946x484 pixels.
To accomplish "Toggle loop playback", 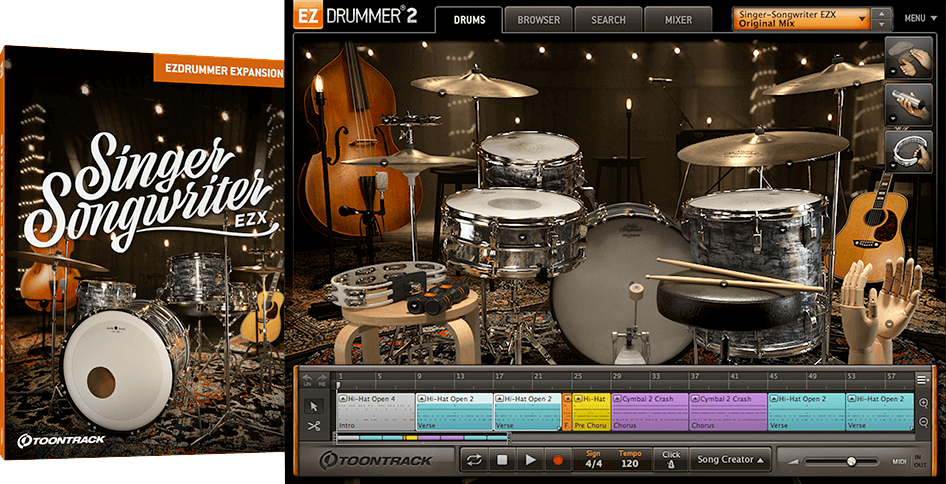I will pos(474,460).
